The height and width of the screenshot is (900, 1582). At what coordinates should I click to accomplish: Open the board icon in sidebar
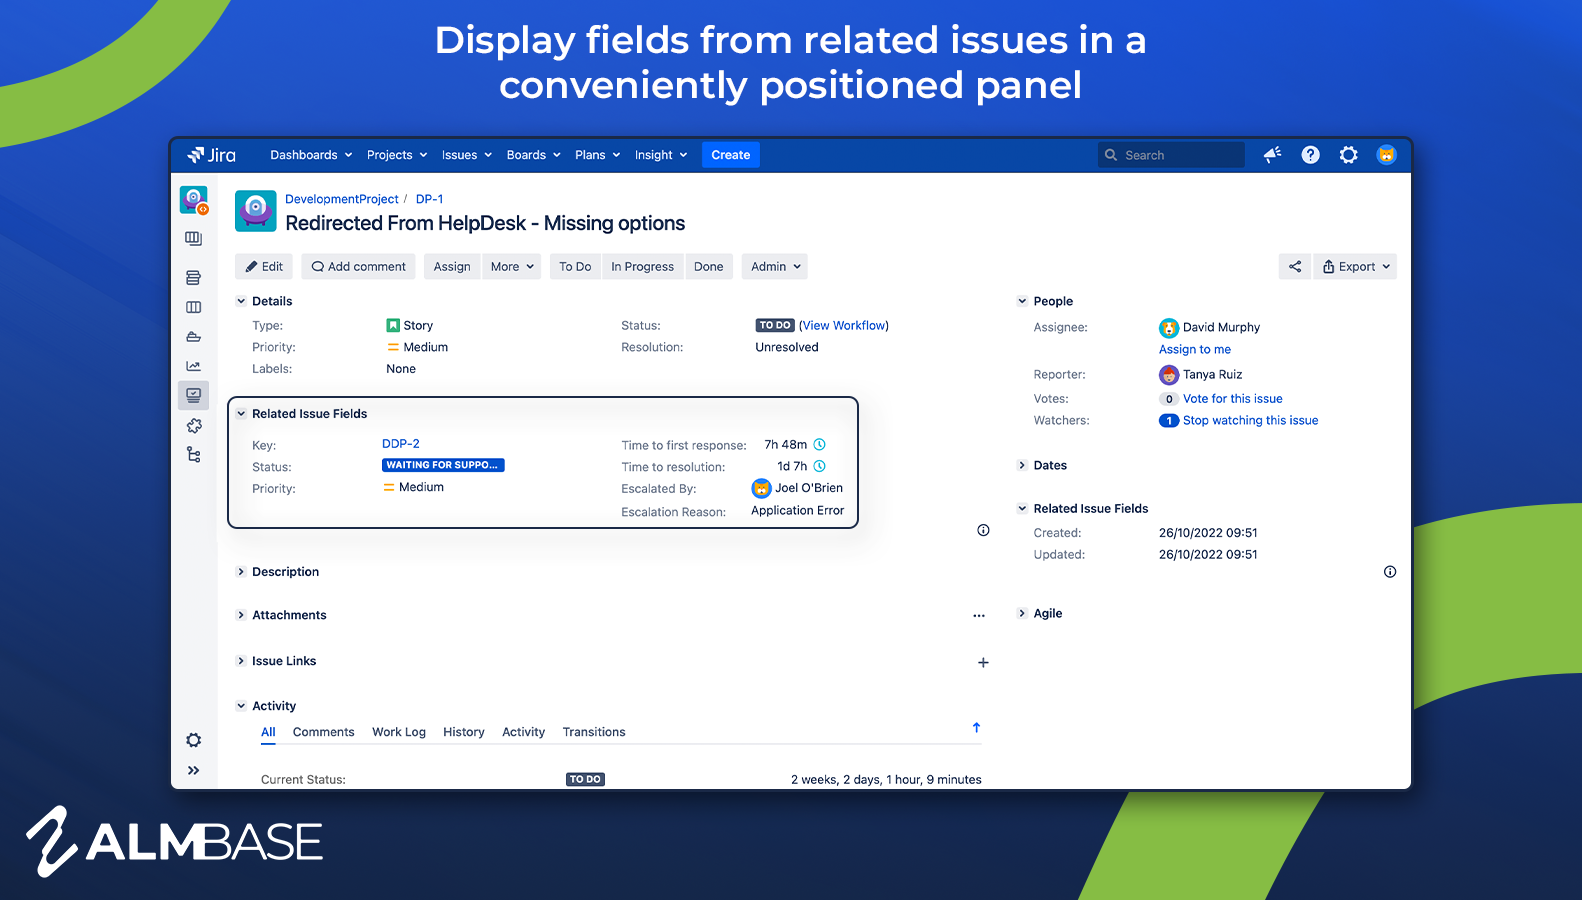pyautogui.click(x=194, y=239)
